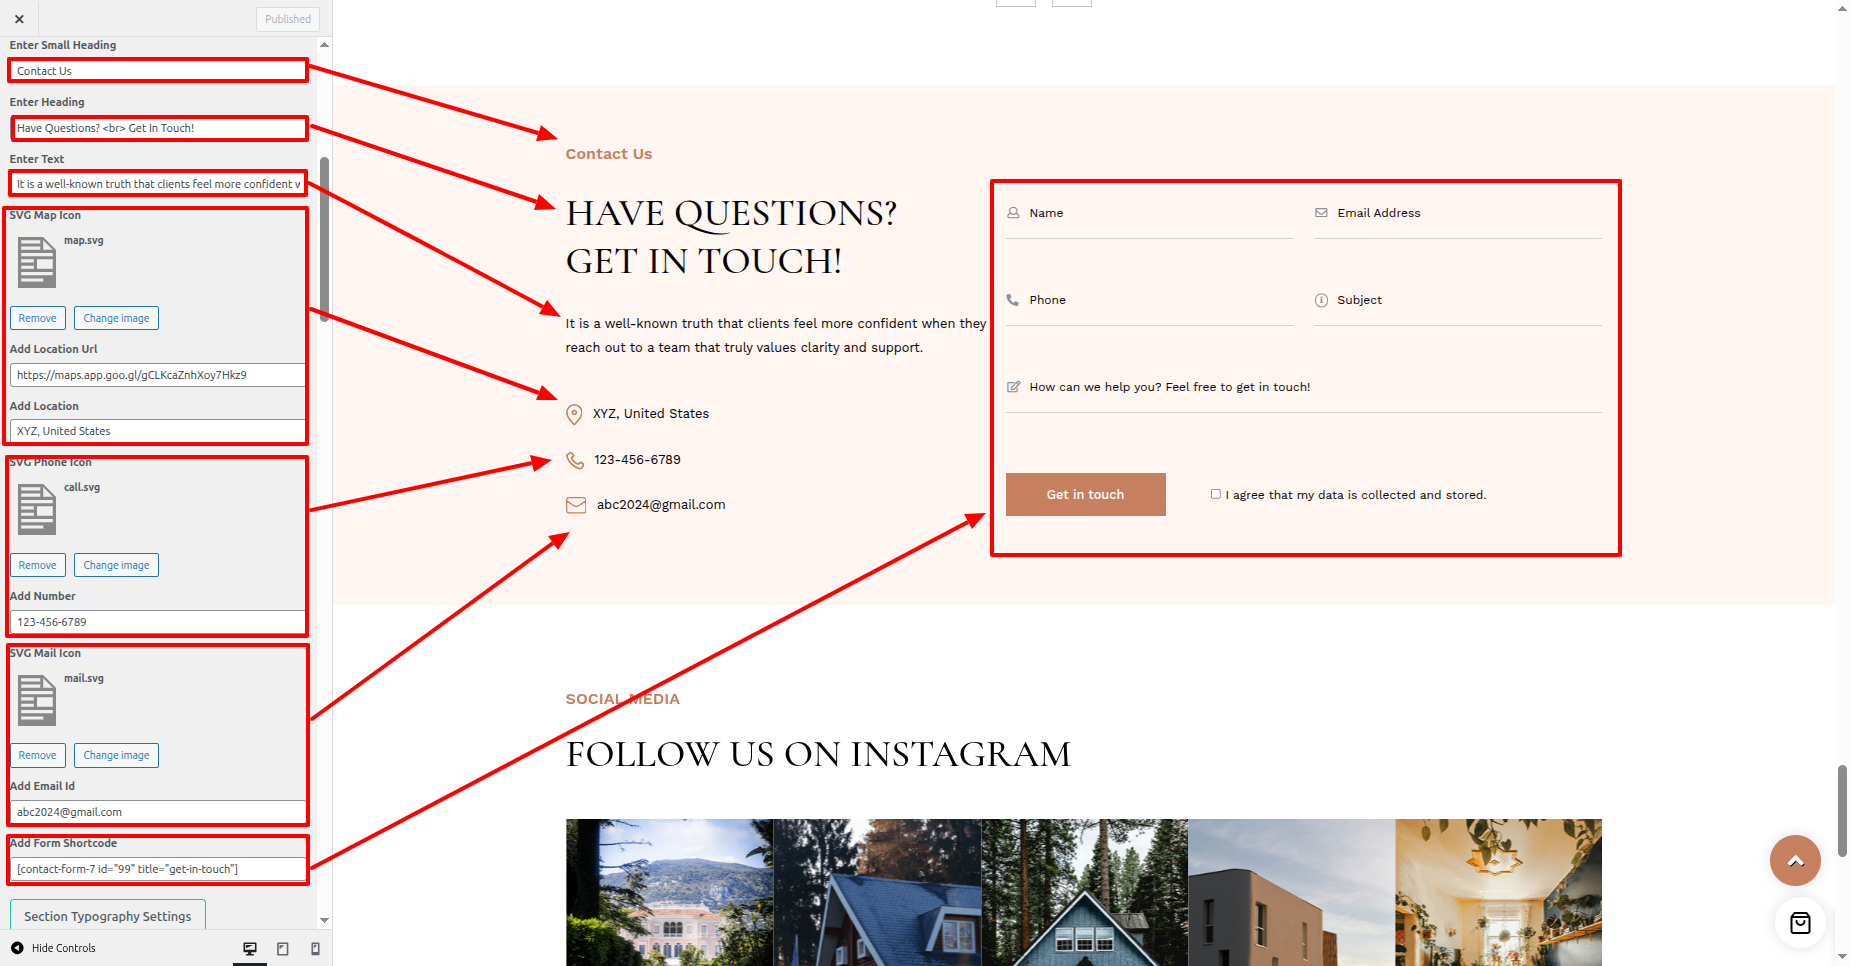Click the call.svg file icon
The image size is (1850, 966).
point(37,509)
